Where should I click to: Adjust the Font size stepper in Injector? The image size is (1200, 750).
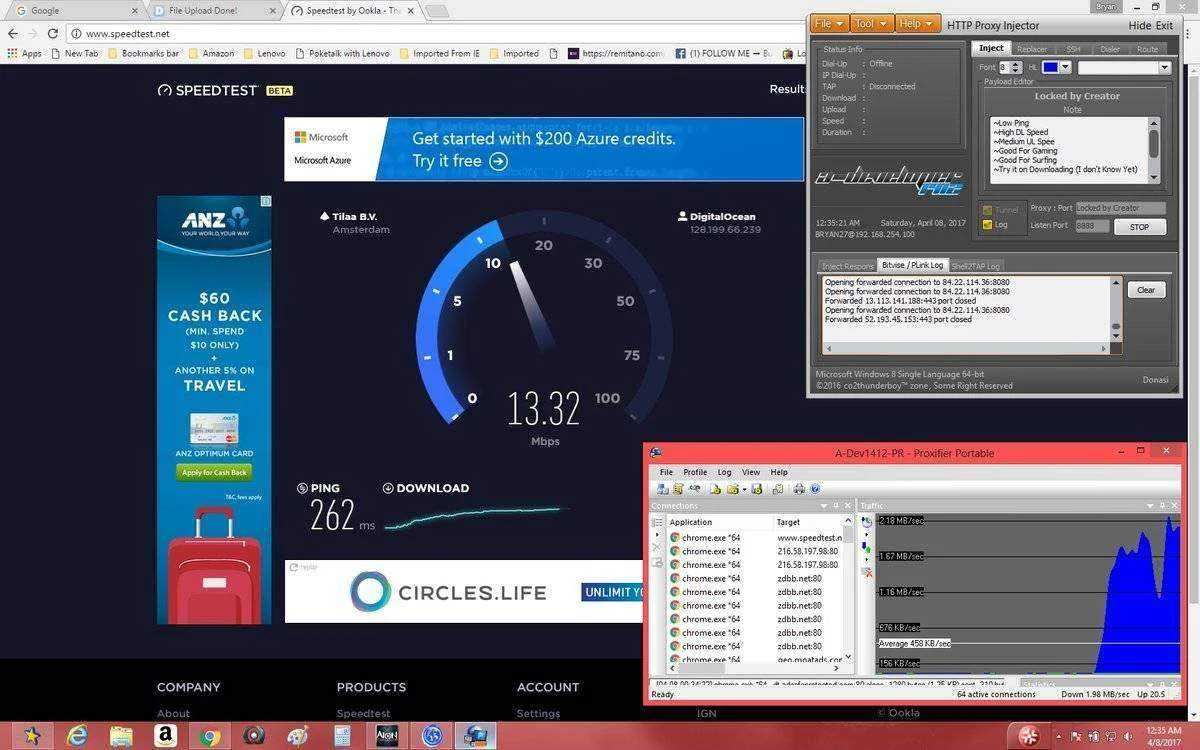click(1015, 67)
